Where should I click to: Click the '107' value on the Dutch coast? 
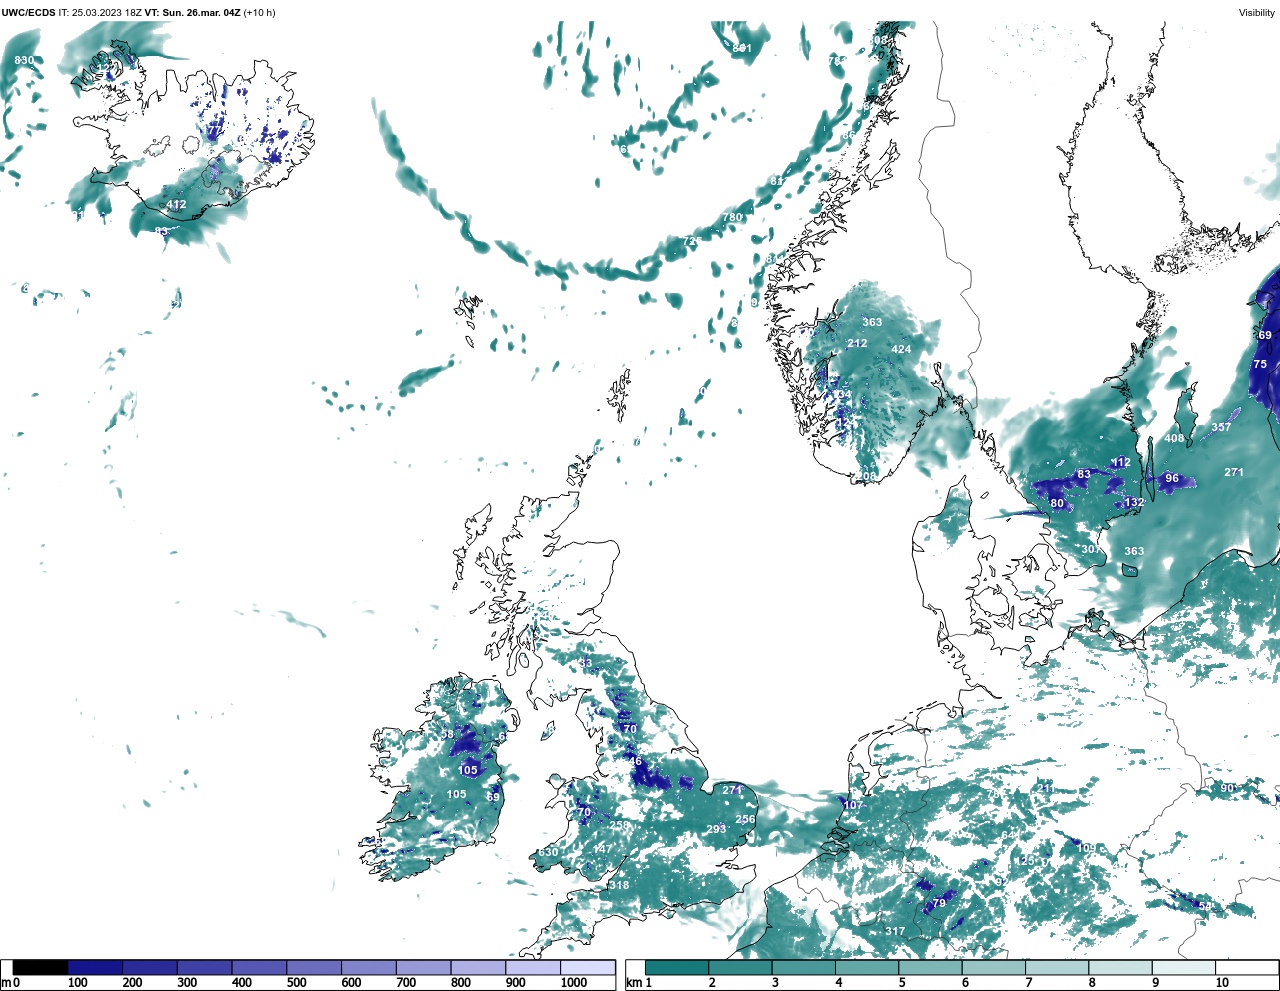(852, 805)
